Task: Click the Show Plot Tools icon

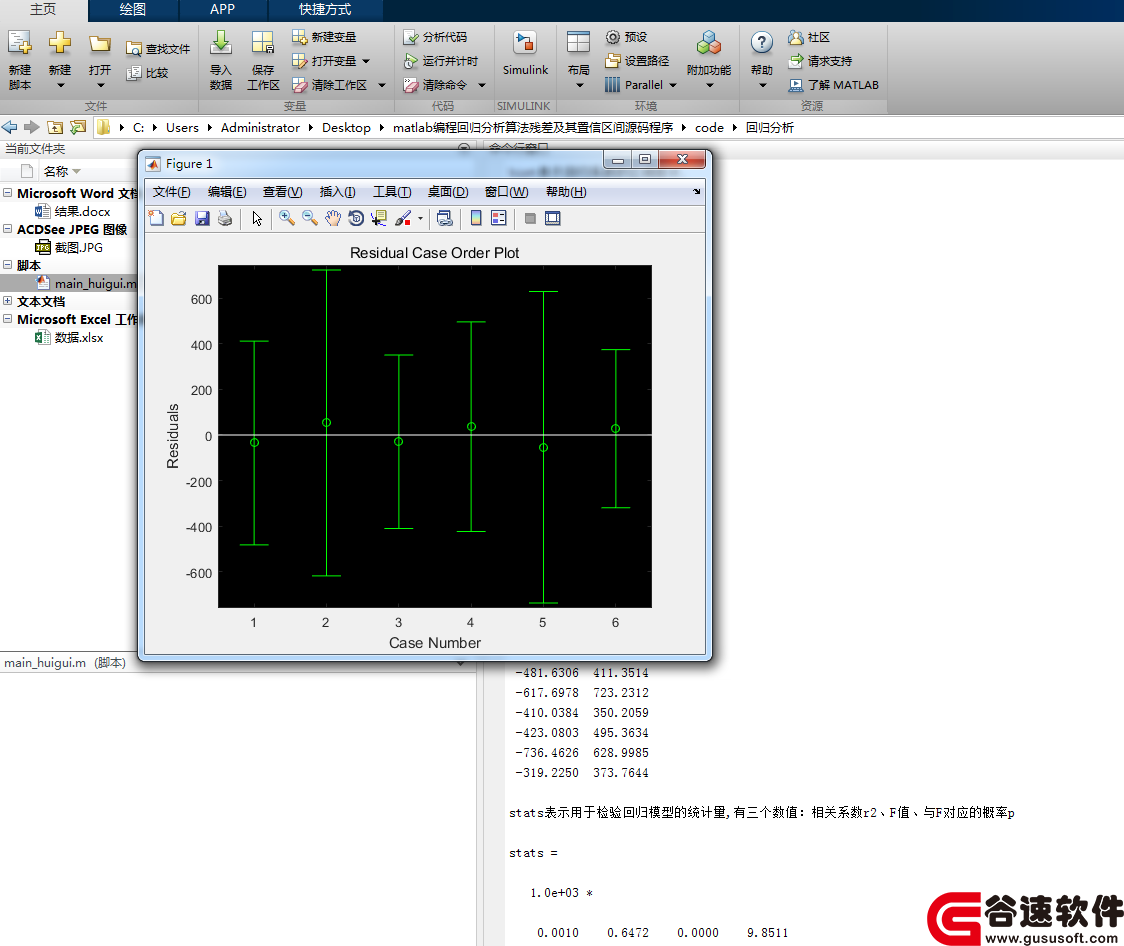Action: click(x=553, y=219)
